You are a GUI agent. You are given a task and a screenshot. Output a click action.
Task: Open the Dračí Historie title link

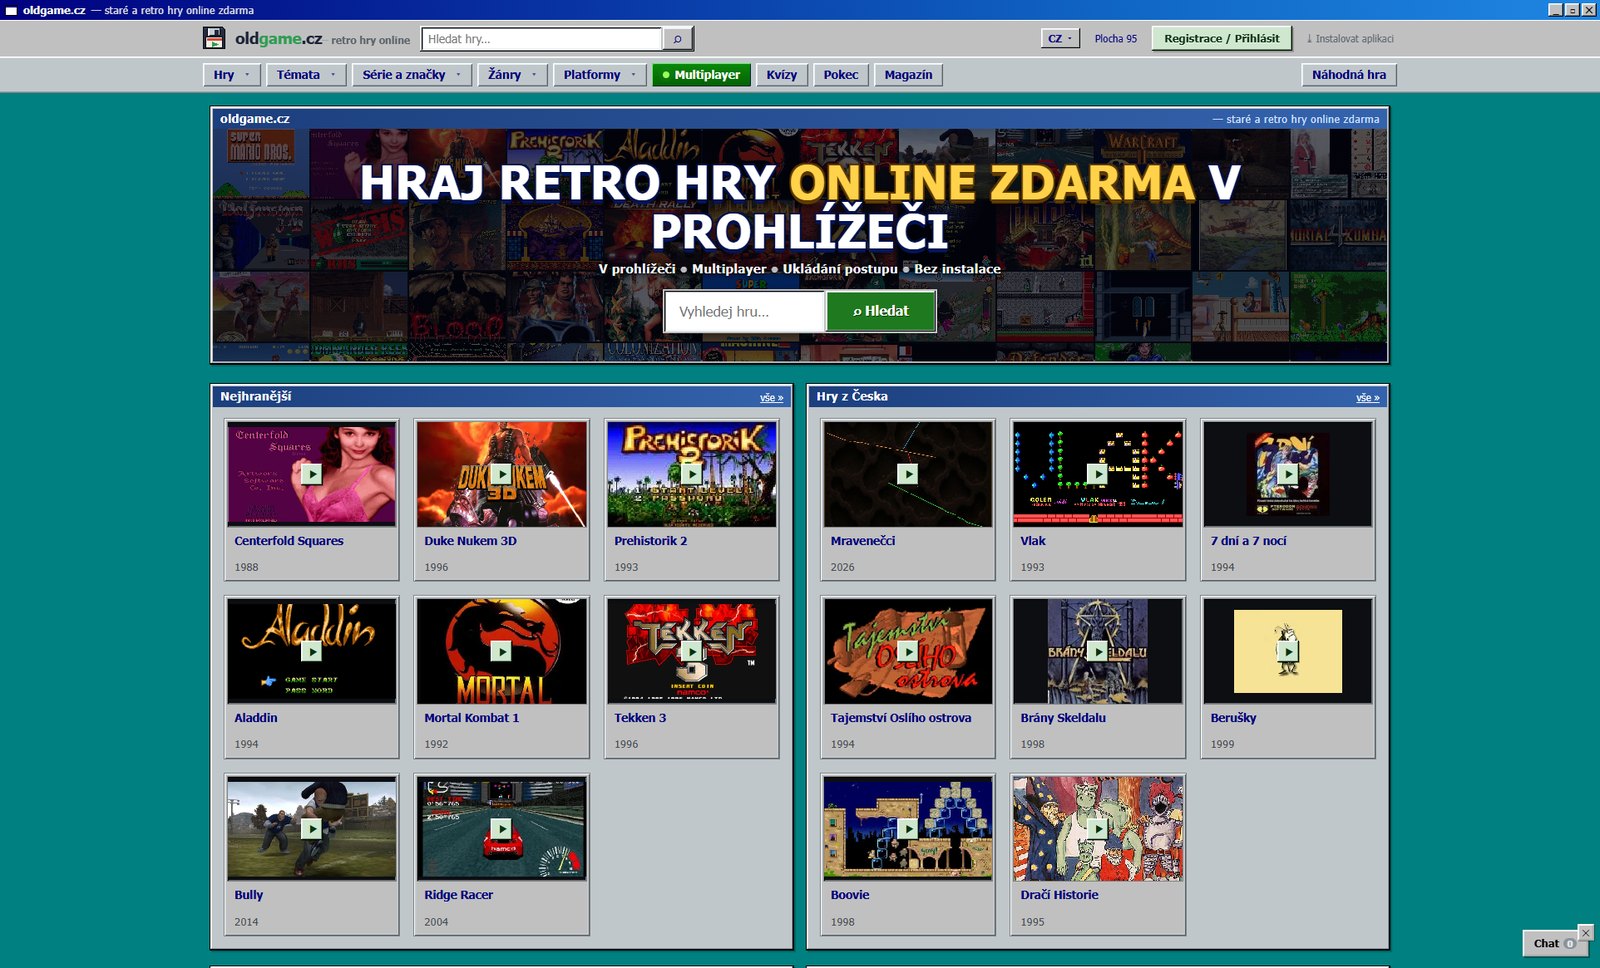tap(1059, 895)
